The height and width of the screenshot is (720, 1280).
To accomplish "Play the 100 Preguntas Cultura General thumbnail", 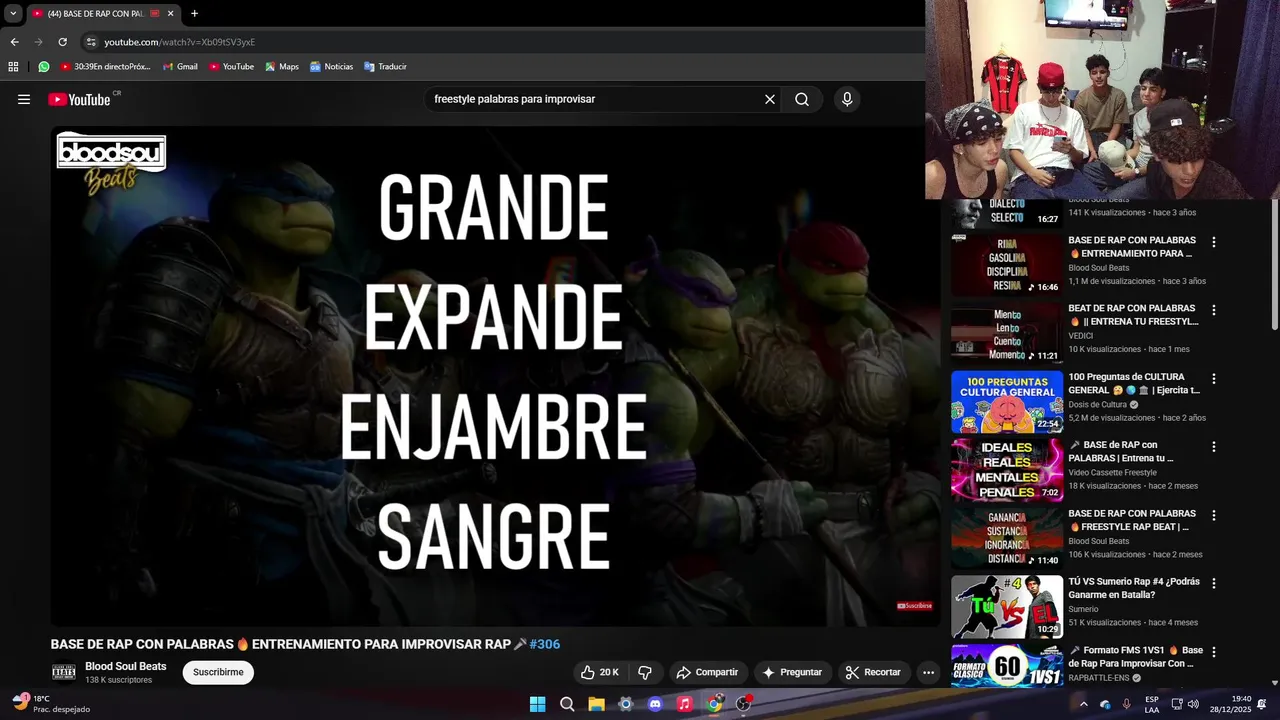I will coord(1006,402).
